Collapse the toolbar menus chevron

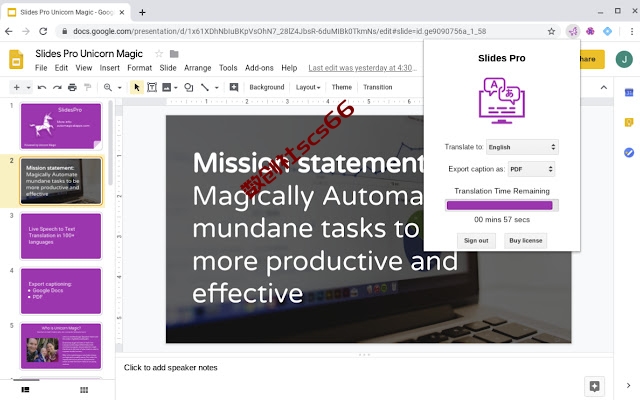(x=604, y=87)
